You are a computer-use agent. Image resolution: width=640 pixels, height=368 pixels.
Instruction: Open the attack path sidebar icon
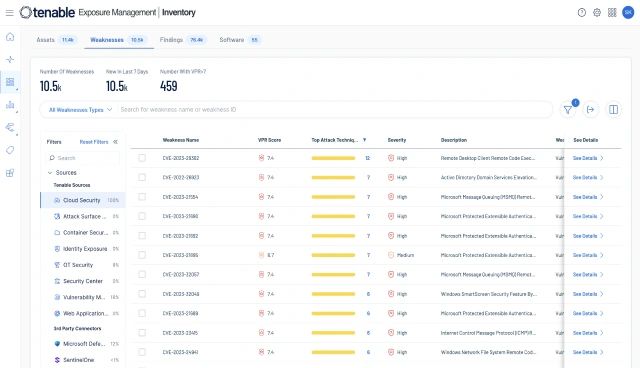coord(10,128)
